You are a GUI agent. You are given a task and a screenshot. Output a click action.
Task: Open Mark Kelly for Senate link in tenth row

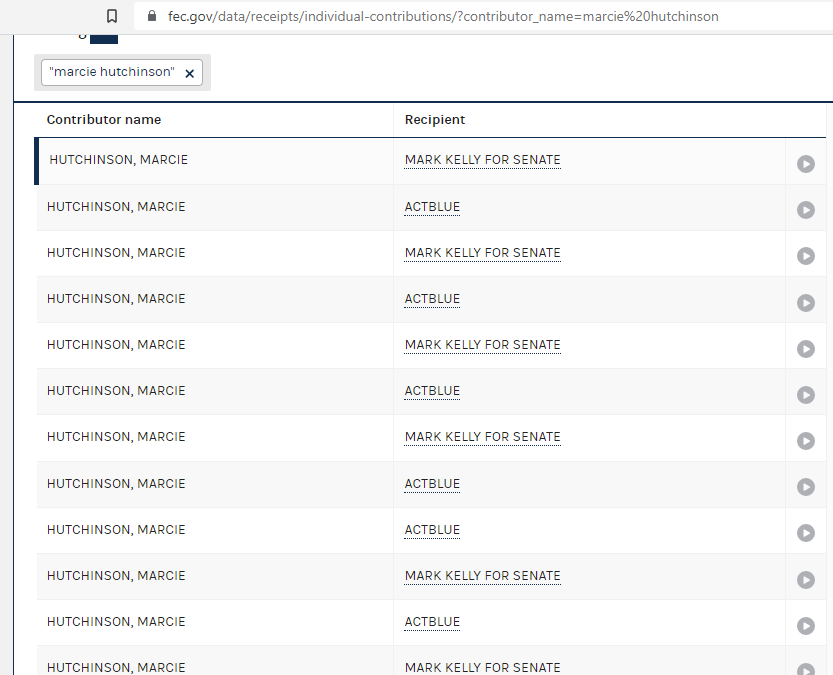point(482,576)
